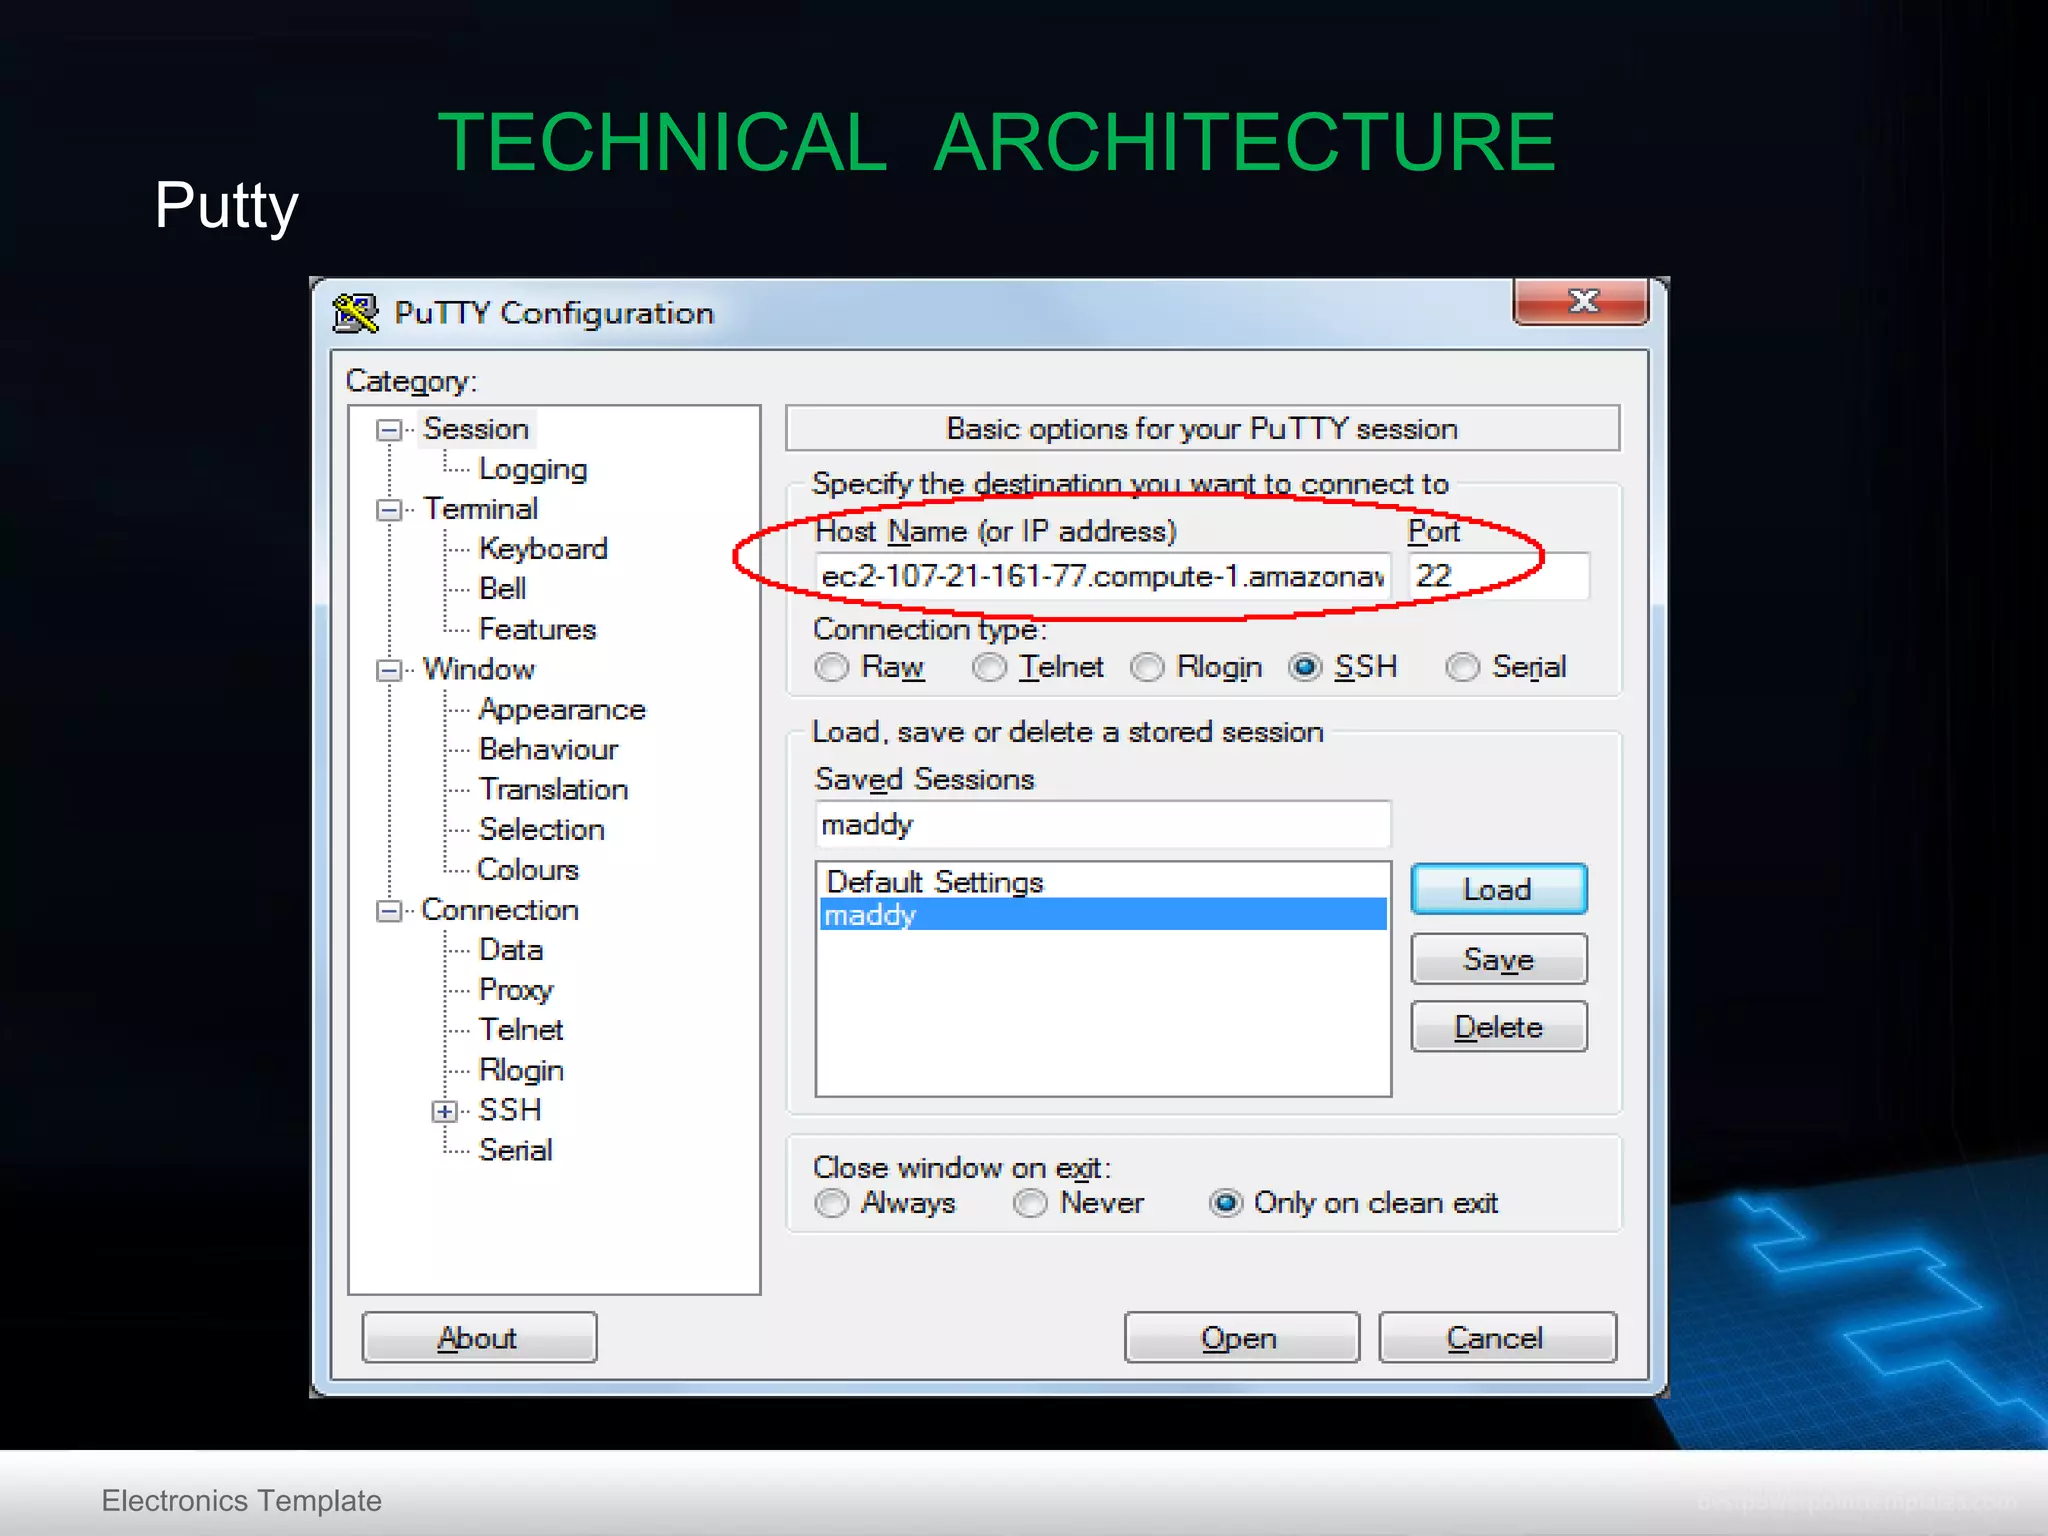Viewport: 2048px width, 1536px height.
Task: Select Telnet connection type
Action: pyautogui.click(x=989, y=667)
